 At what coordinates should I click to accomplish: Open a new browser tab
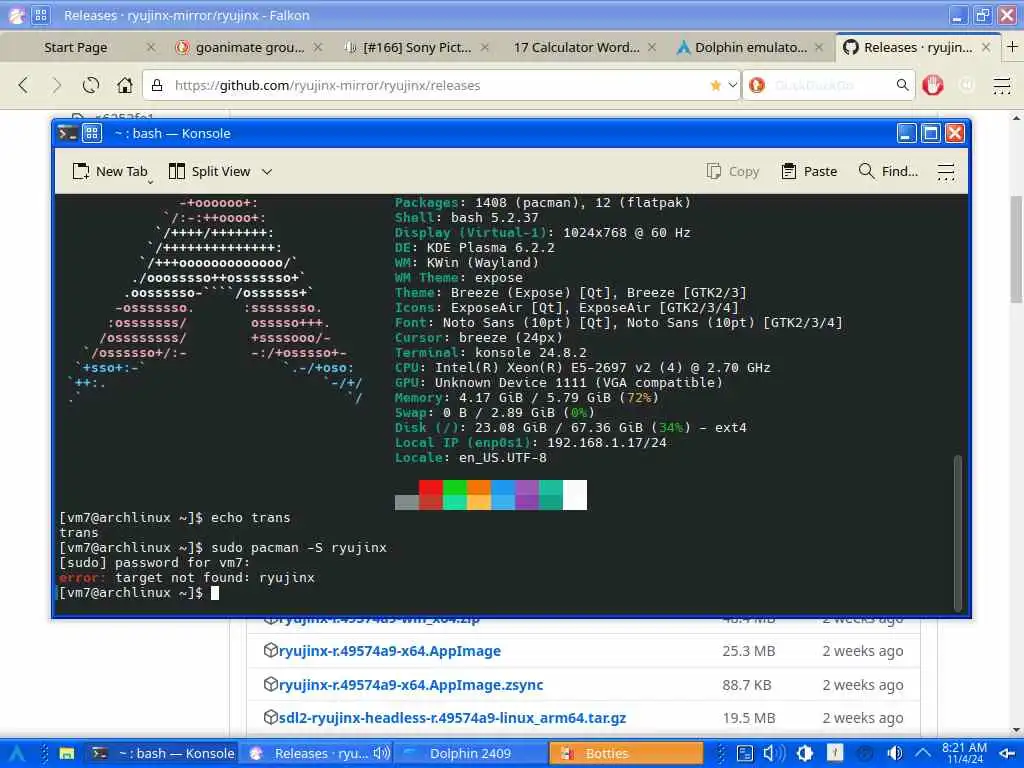pyautogui.click(x=1012, y=47)
